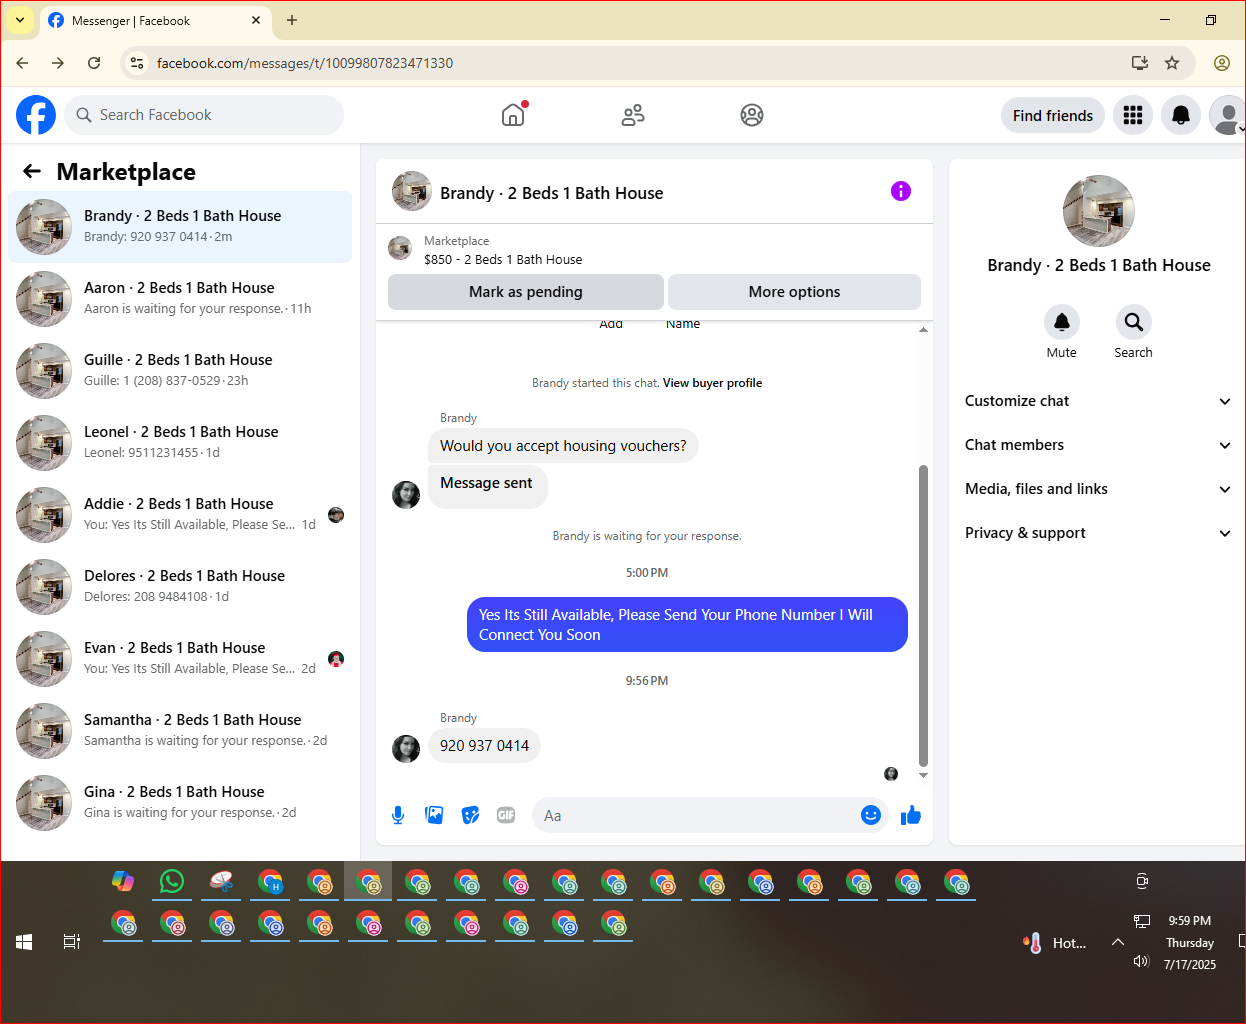Screen dimensions: 1246x1024
Task: Click More options button
Action: [x=794, y=292]
